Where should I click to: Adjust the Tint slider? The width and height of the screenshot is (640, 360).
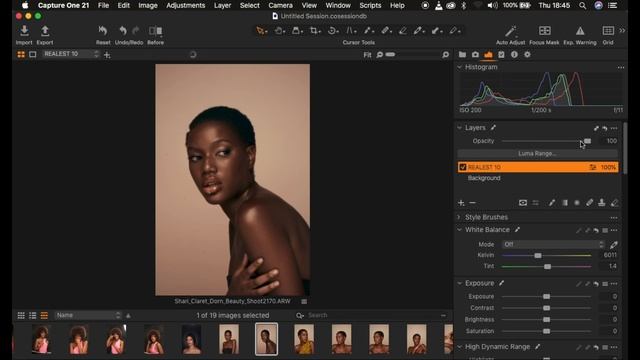click(547, 267)
